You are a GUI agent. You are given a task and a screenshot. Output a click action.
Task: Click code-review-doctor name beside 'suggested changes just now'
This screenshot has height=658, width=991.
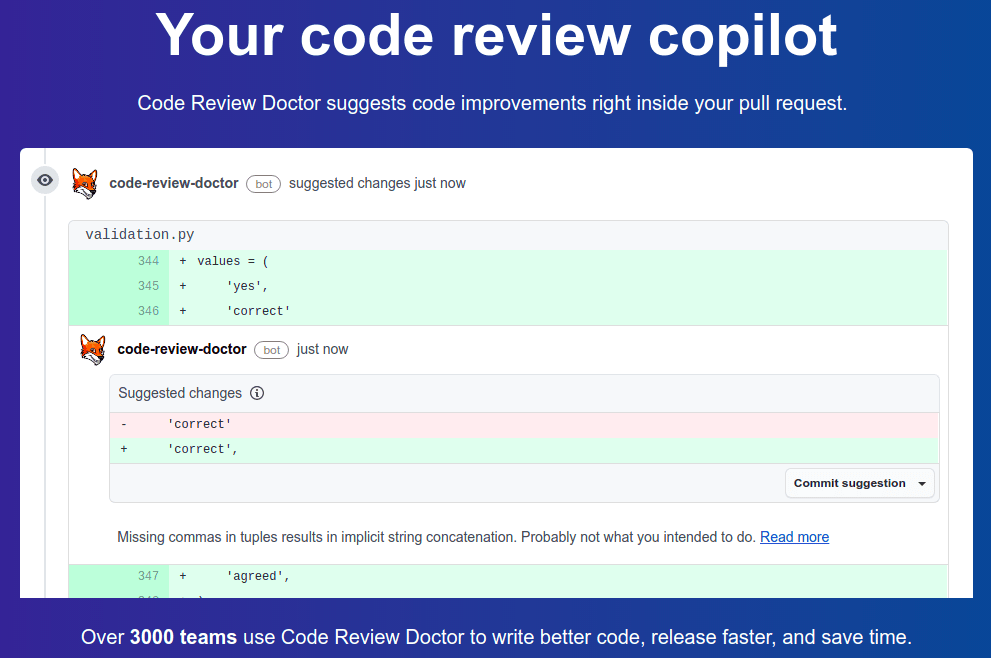coord(174,183)
